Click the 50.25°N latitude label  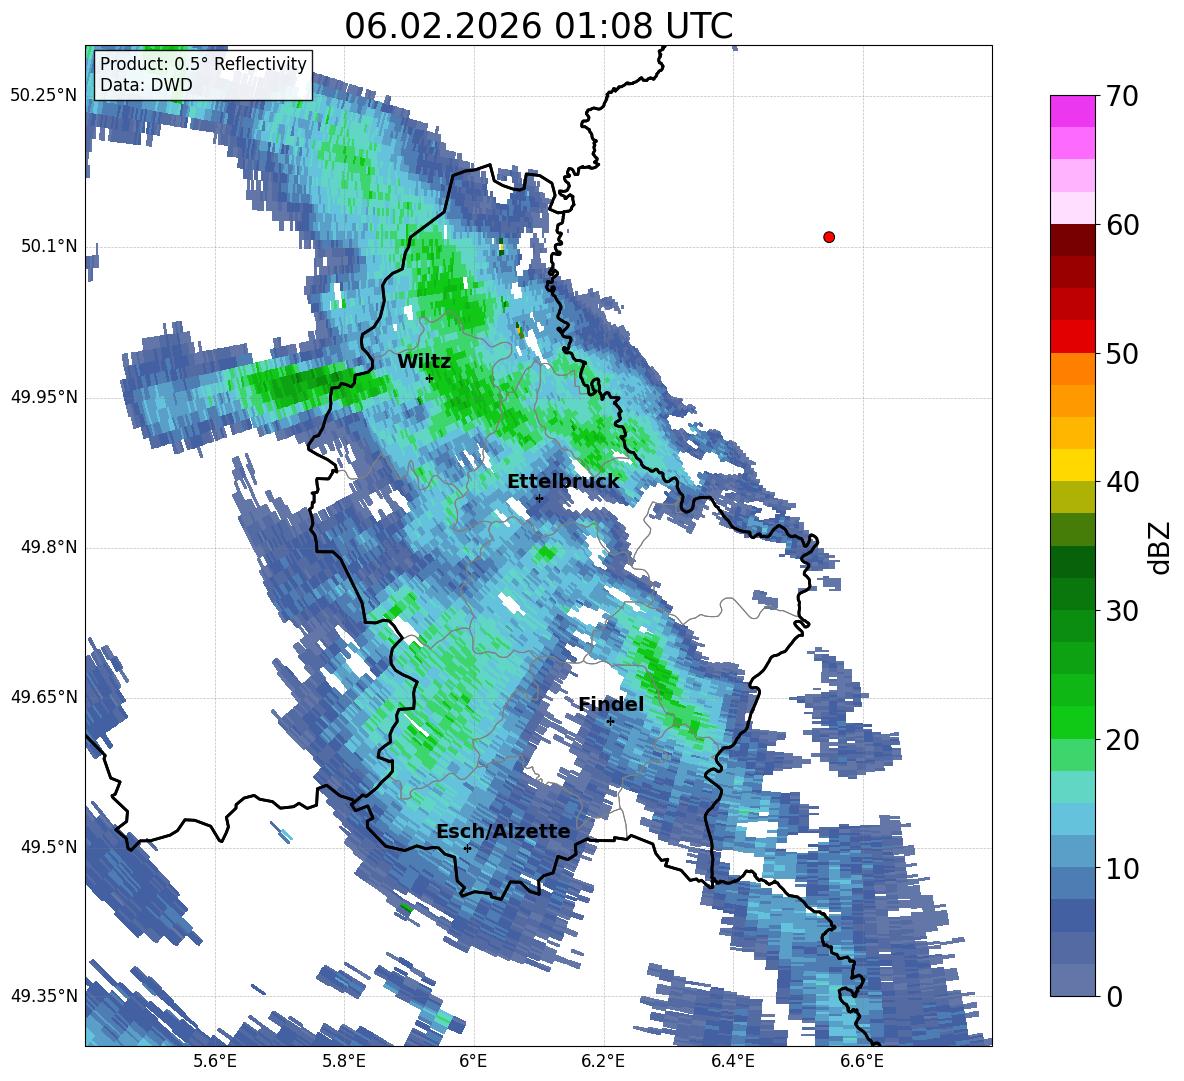(44, 96)
